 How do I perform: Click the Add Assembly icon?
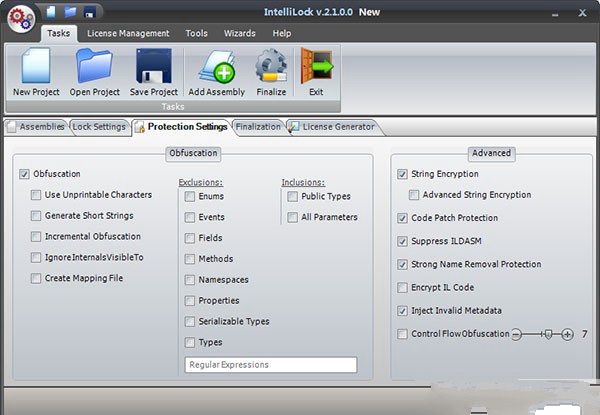coord(217,66)
